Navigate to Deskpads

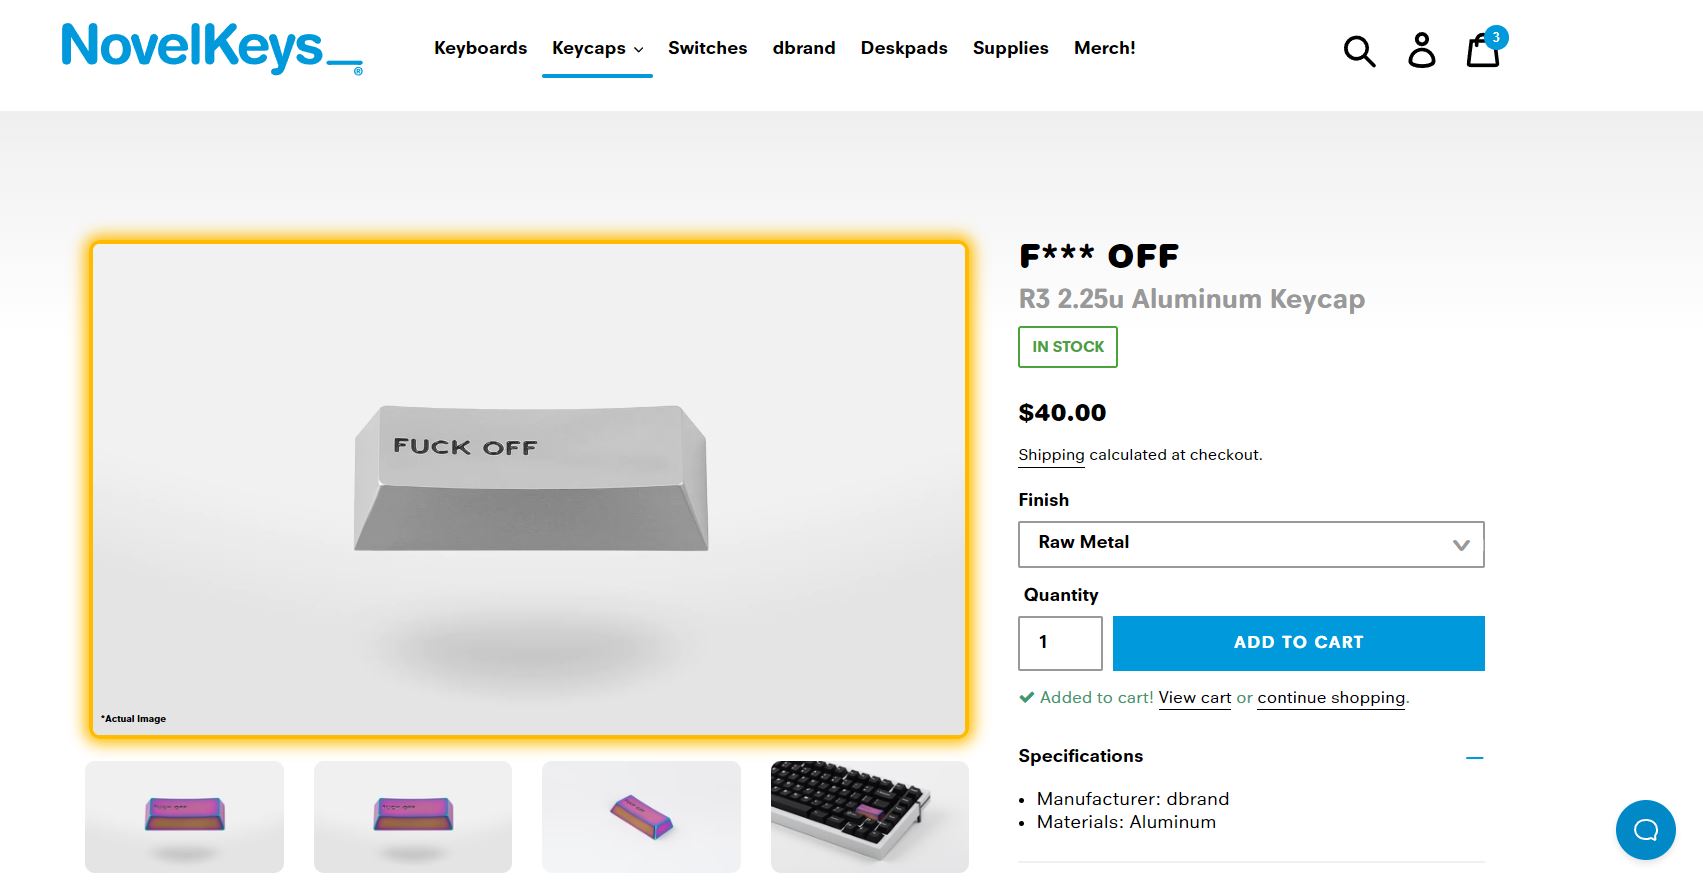904,48
